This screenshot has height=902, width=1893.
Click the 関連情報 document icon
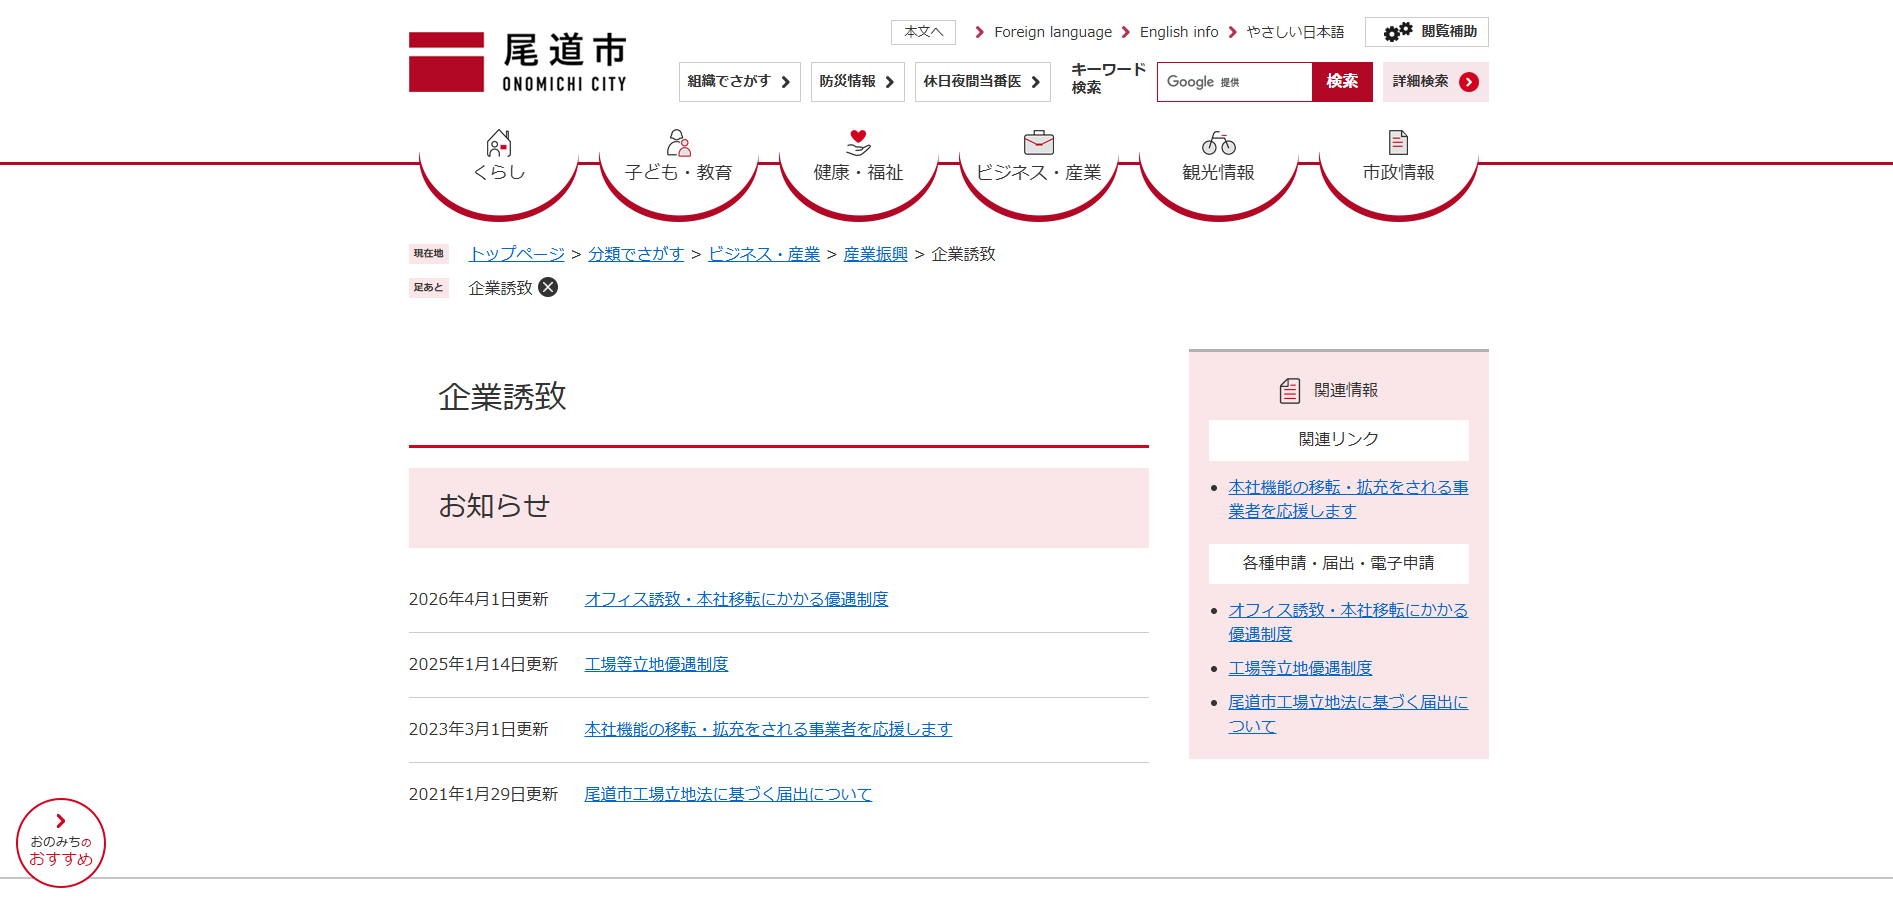point(1290,390)
